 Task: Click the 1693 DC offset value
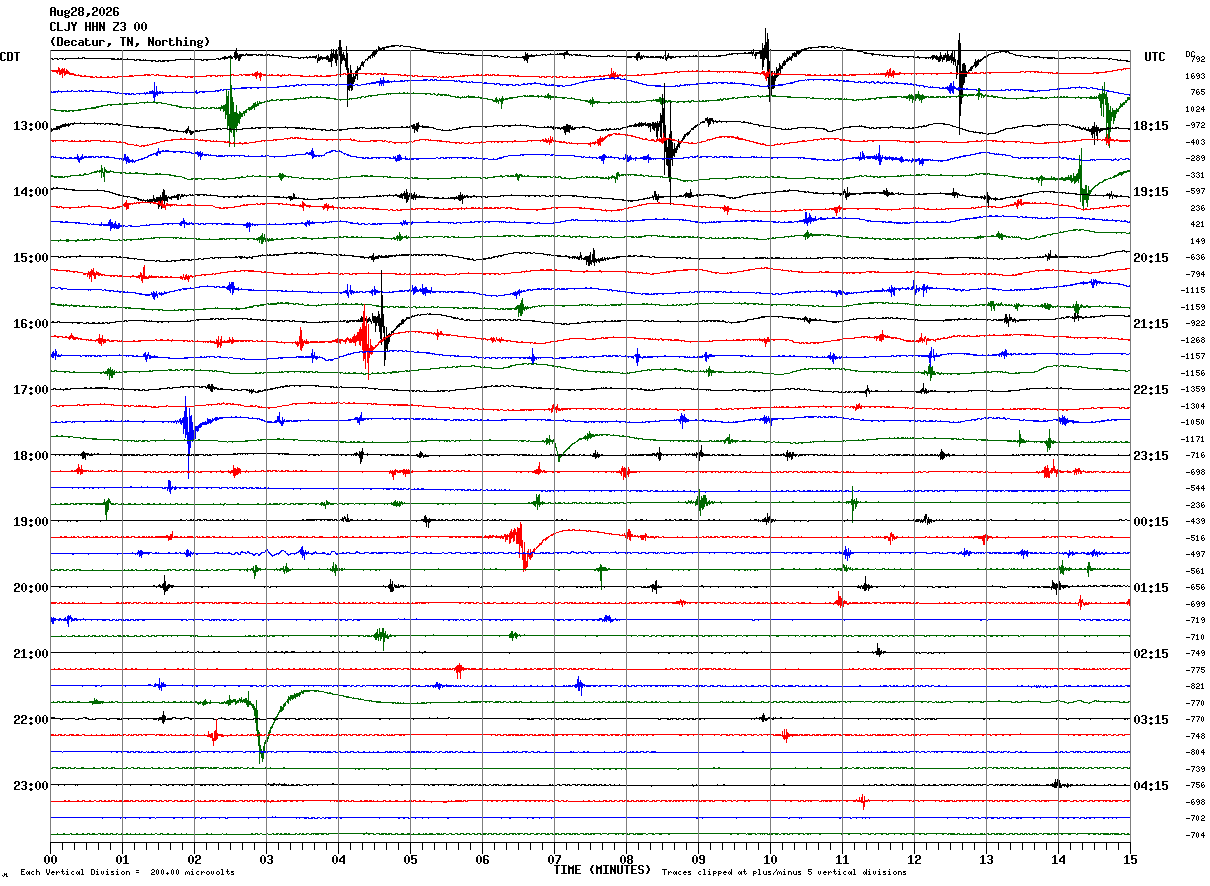tap(1195, 76)
